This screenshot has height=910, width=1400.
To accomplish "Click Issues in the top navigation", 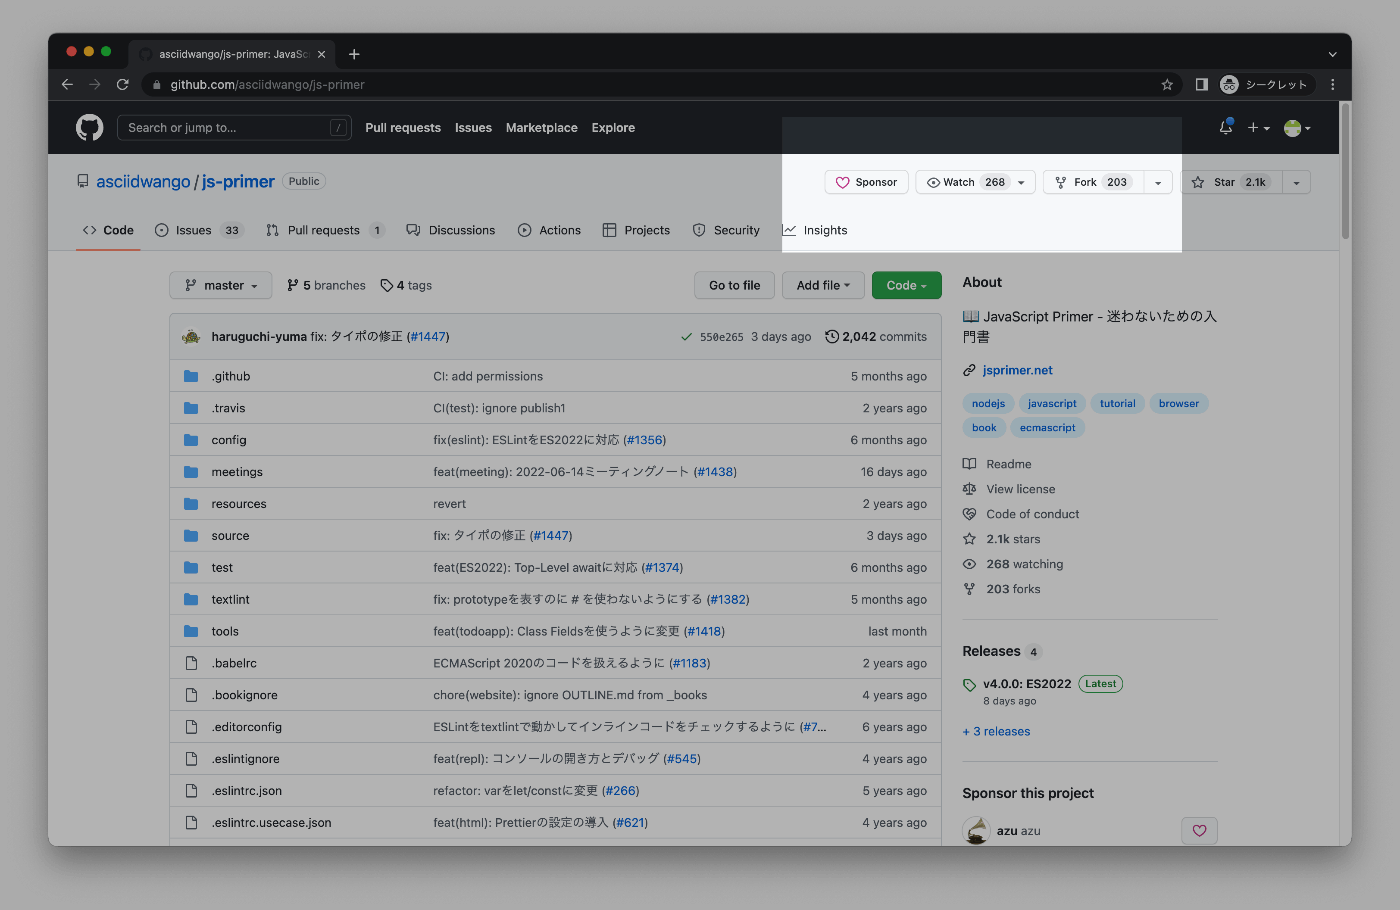I will pos(473,128).
